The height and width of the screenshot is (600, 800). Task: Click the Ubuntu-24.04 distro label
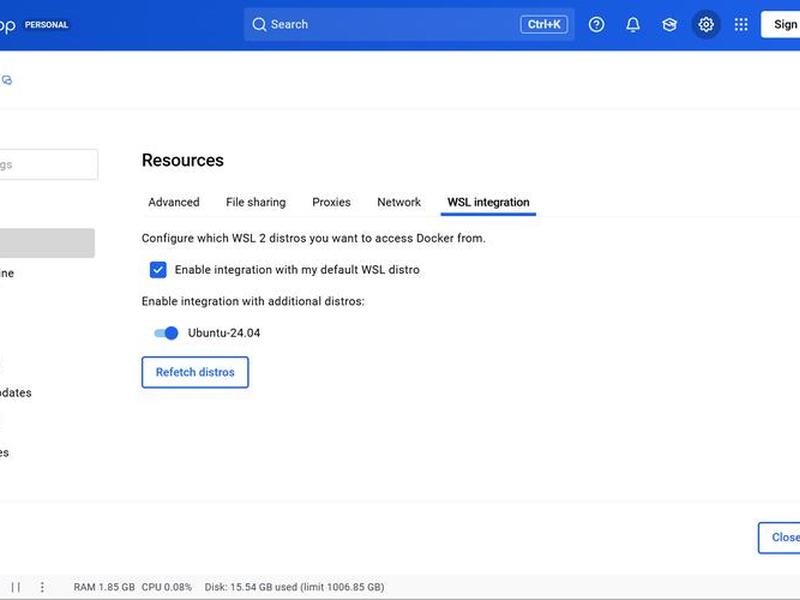point(224,333)
